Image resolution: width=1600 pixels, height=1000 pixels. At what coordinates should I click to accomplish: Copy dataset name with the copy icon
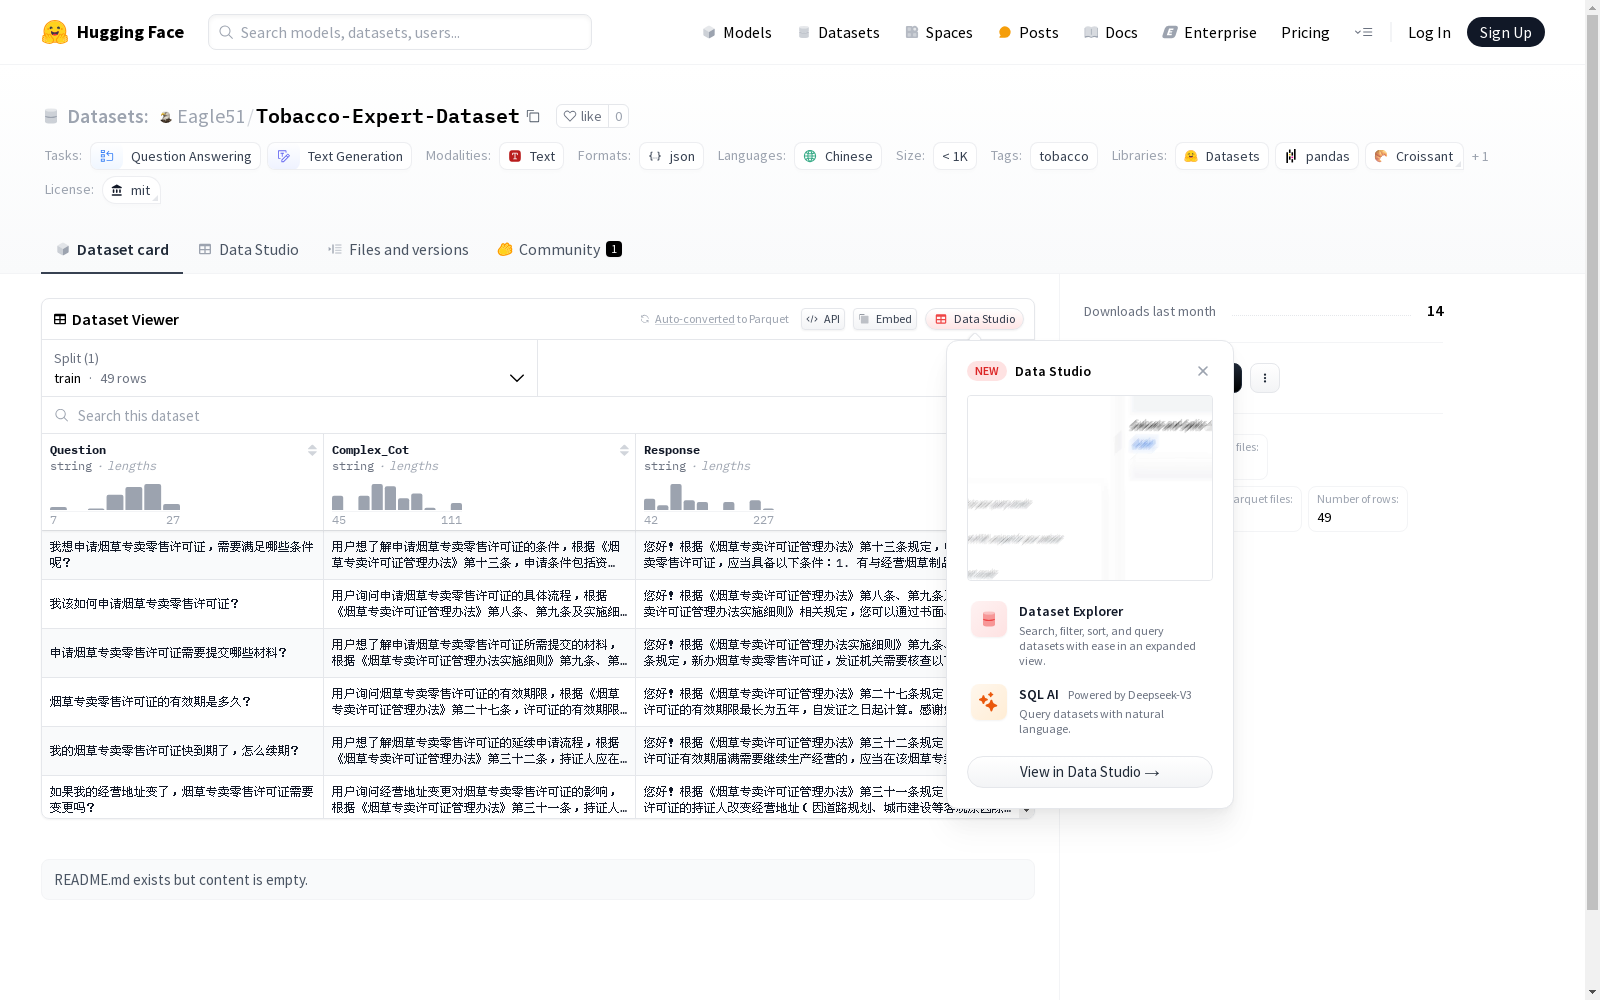point(534,117)
